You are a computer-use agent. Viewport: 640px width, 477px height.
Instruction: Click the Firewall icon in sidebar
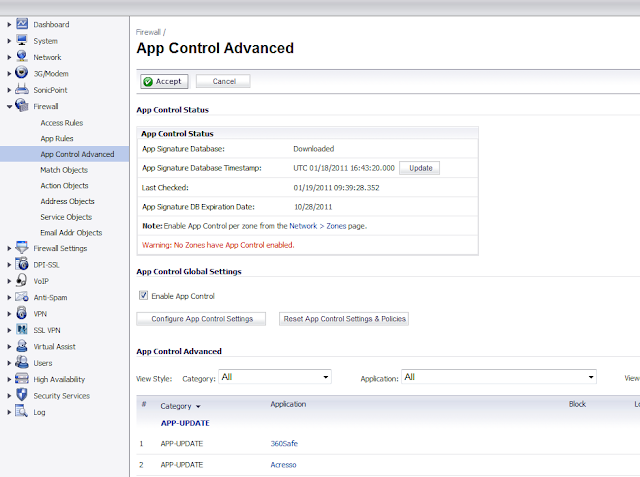click(x=22, y=106)
